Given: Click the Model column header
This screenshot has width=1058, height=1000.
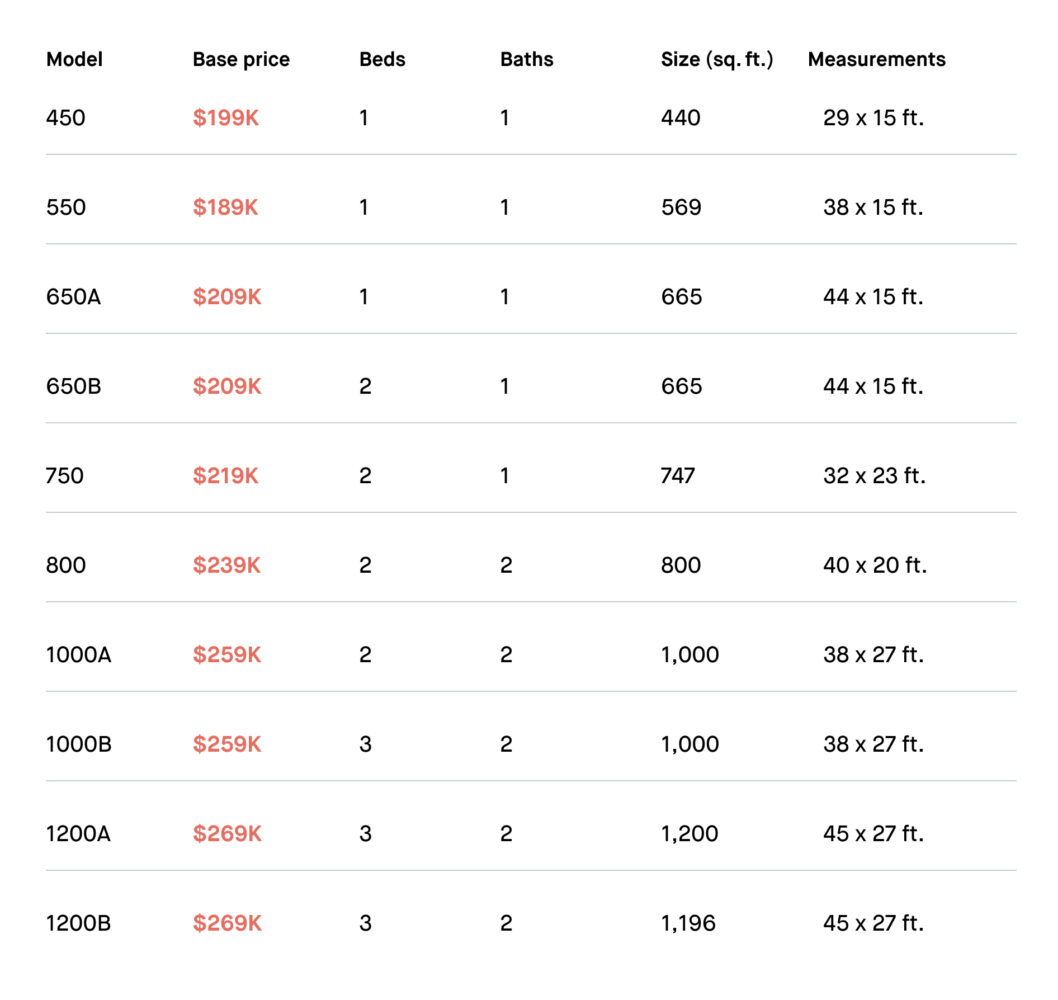Looking at the screenshot, I should click(74, 59).
